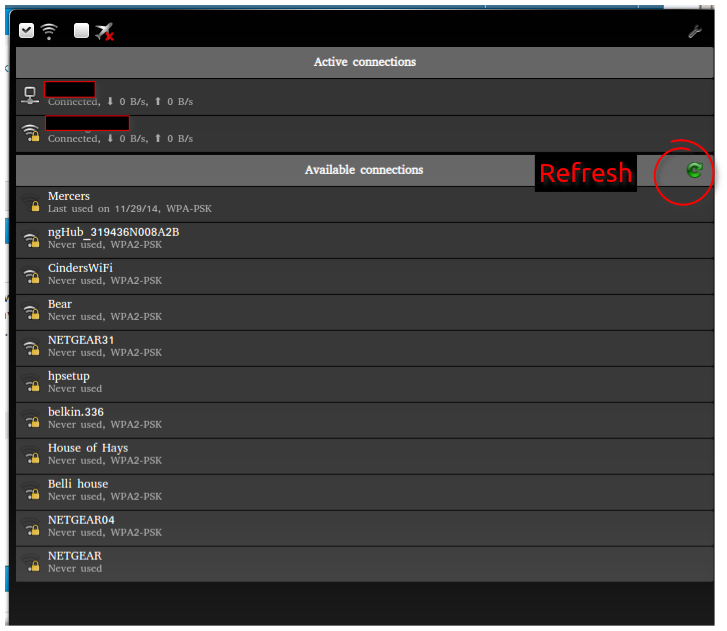Connect to Belli house network

coord(364,492)
